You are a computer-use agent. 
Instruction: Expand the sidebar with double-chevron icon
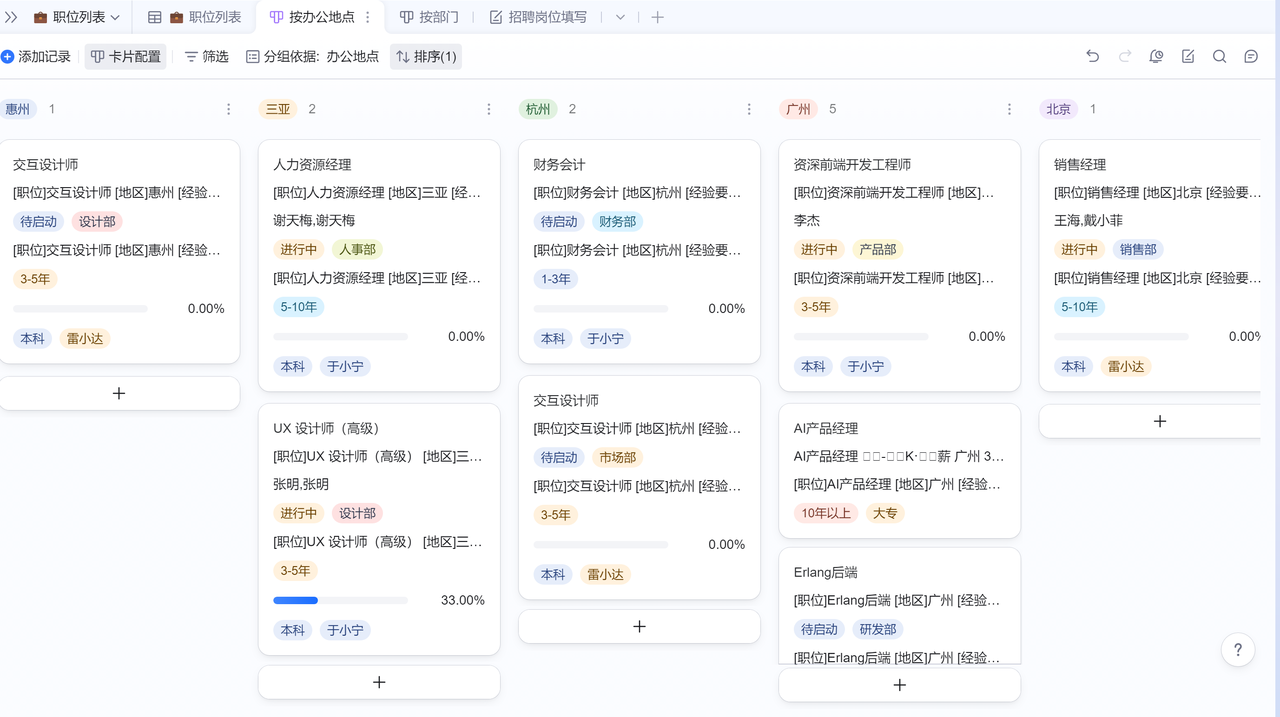(11, 17)
